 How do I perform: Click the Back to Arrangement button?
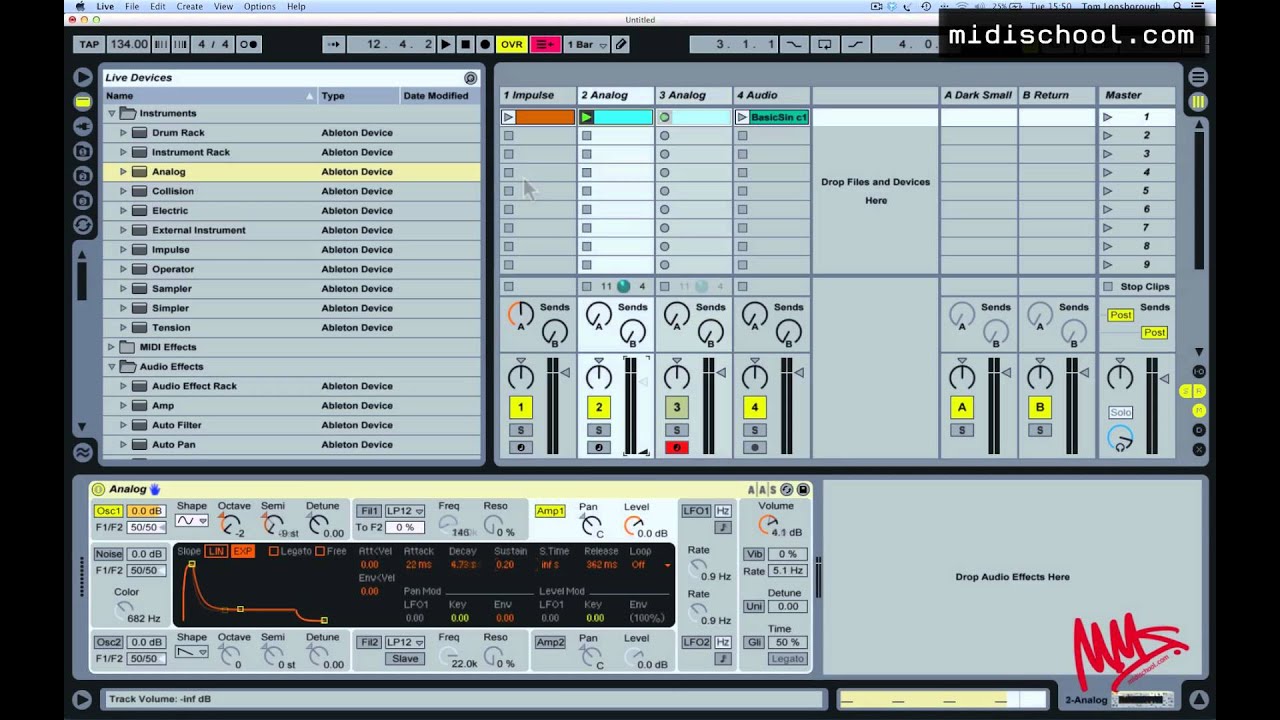click(x=544, y=44)
